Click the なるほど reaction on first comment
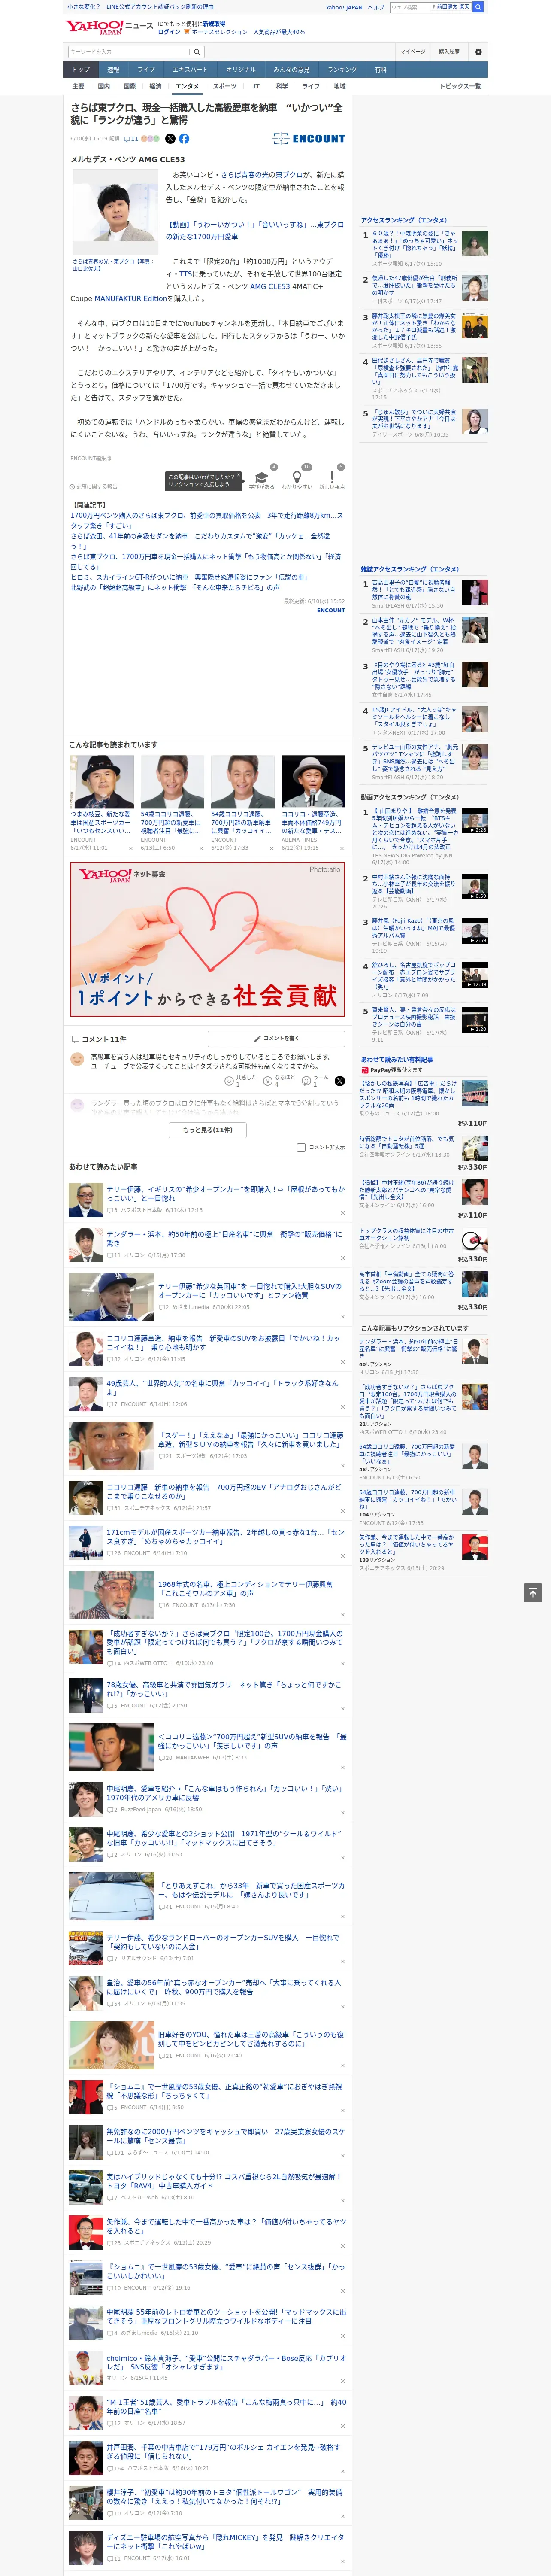551x2576 pixels. pos(279,1080)
